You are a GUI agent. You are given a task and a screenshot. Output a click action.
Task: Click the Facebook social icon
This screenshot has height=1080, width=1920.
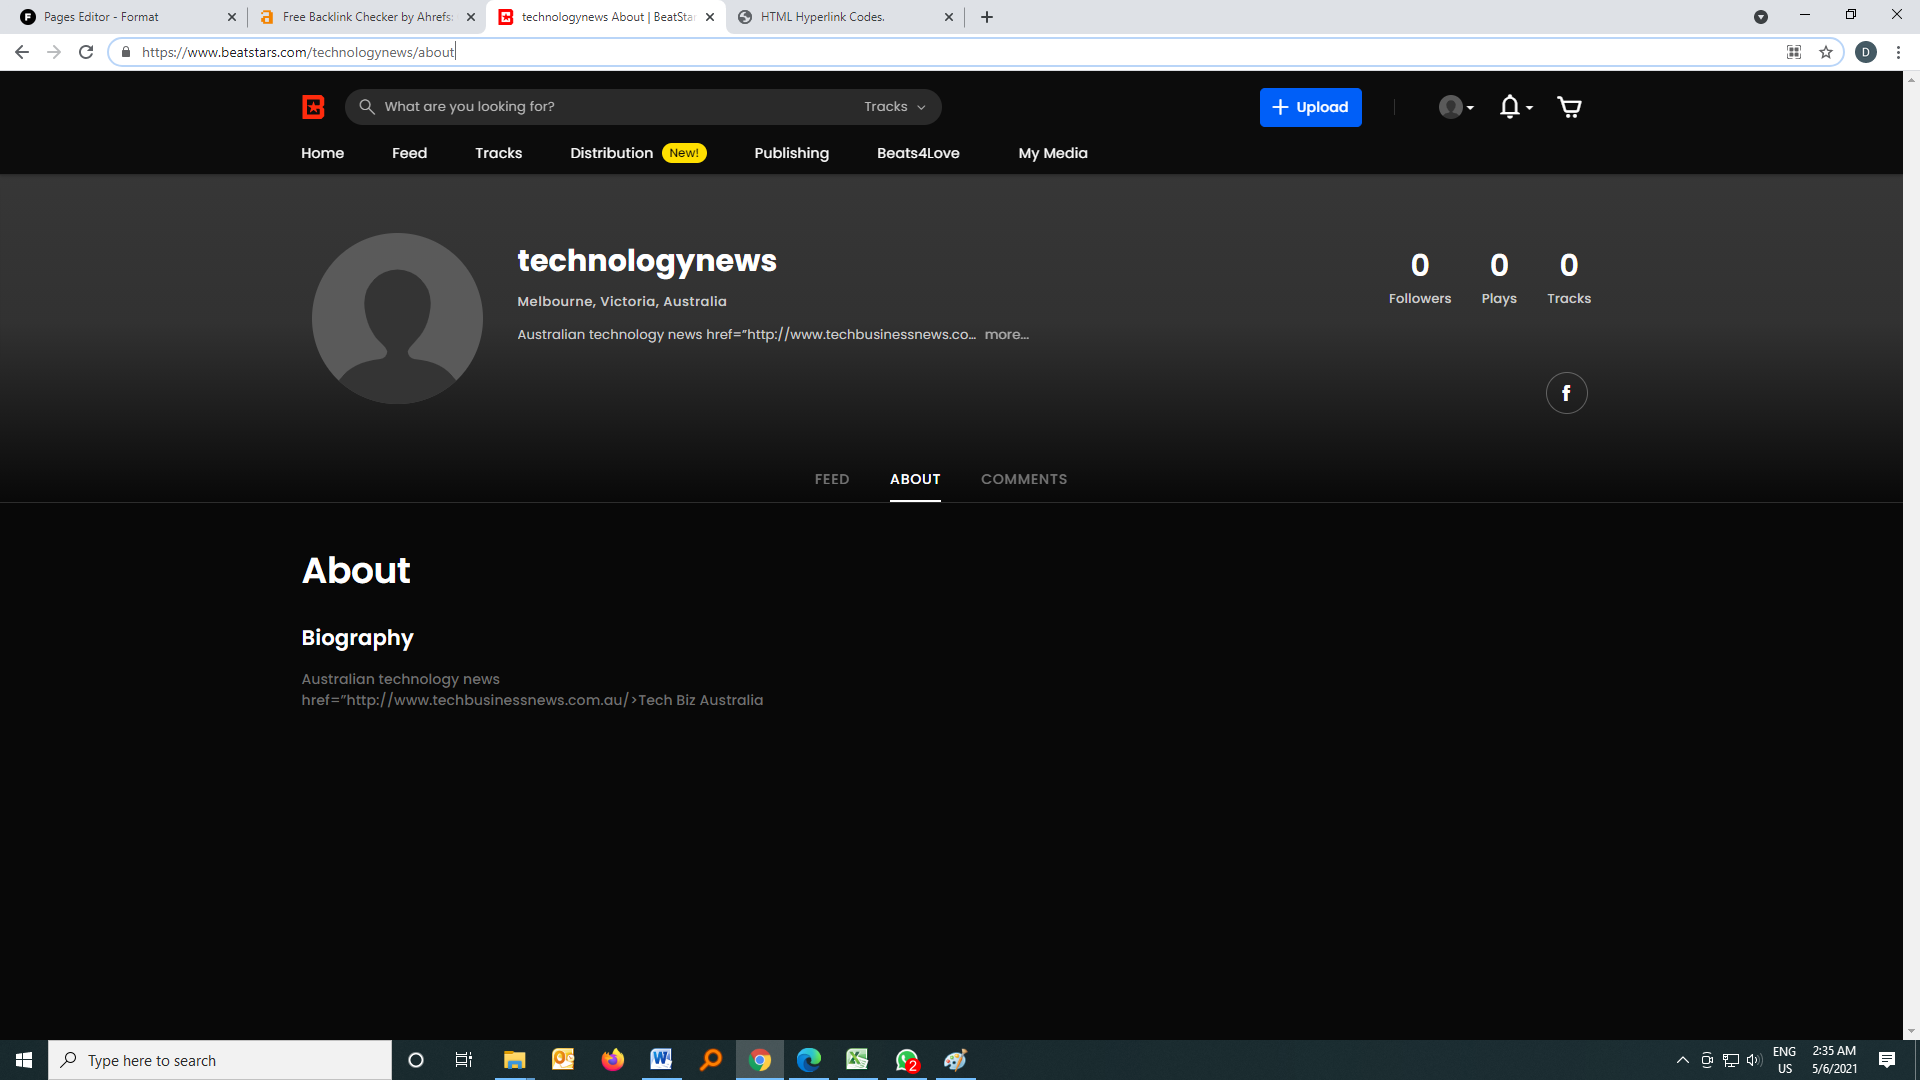[1566, 393]
